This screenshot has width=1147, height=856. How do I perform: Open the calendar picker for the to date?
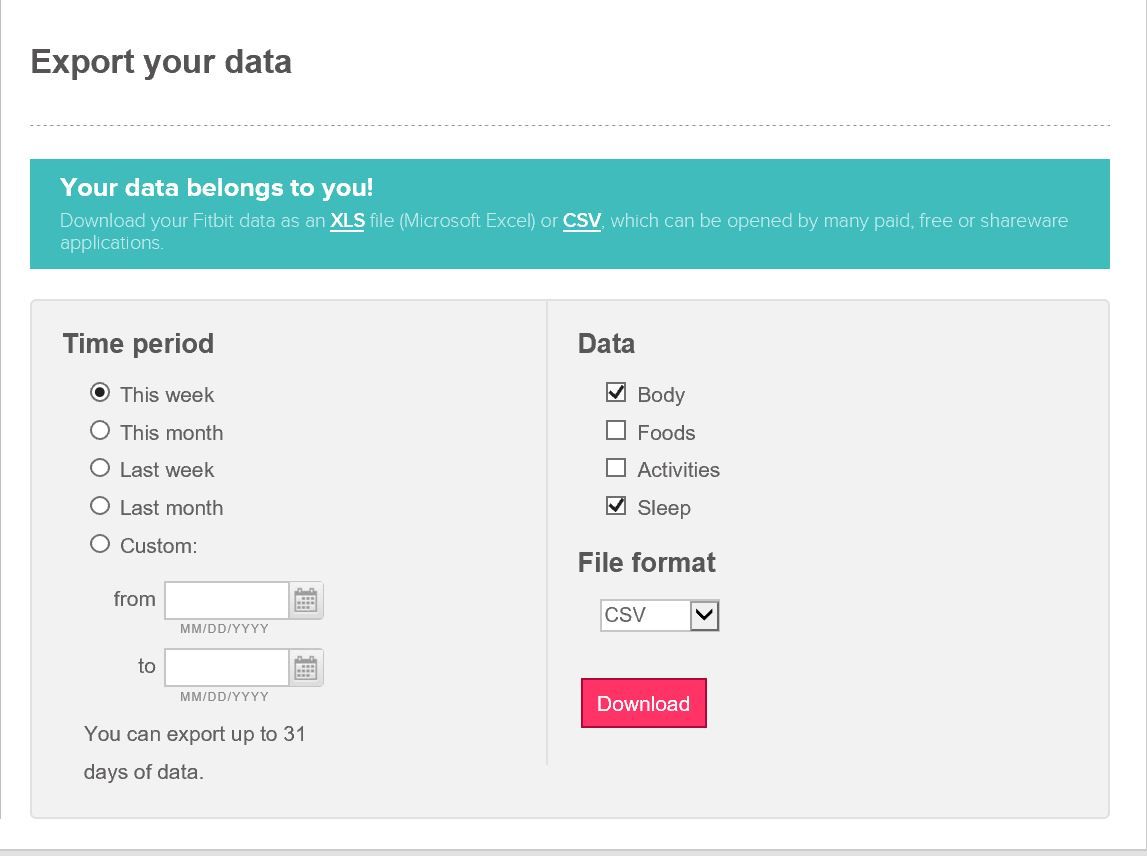click(x=305, y=668)
